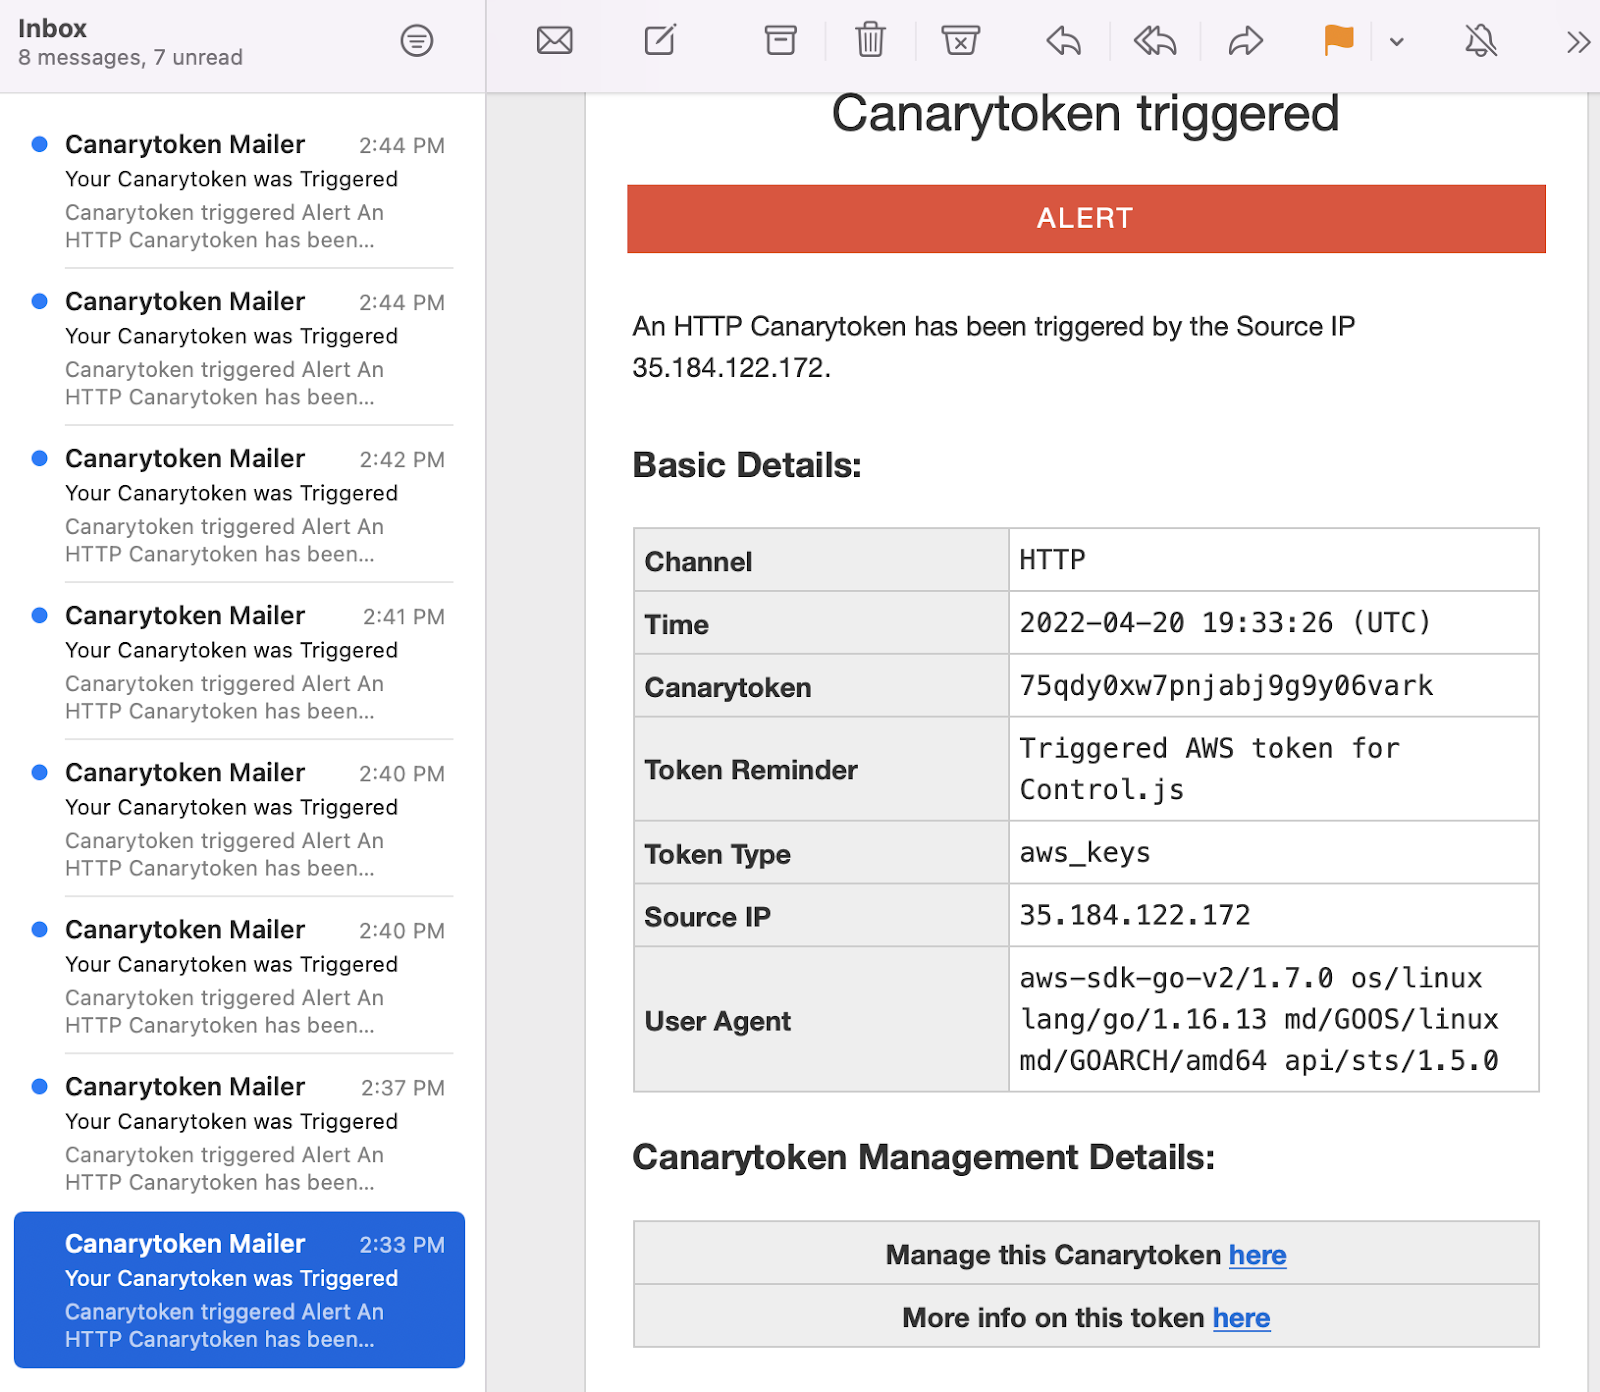The image size is (1600, 1392).
Task: Click the Inbox mailbox title
Action: [x=52, y=28]
